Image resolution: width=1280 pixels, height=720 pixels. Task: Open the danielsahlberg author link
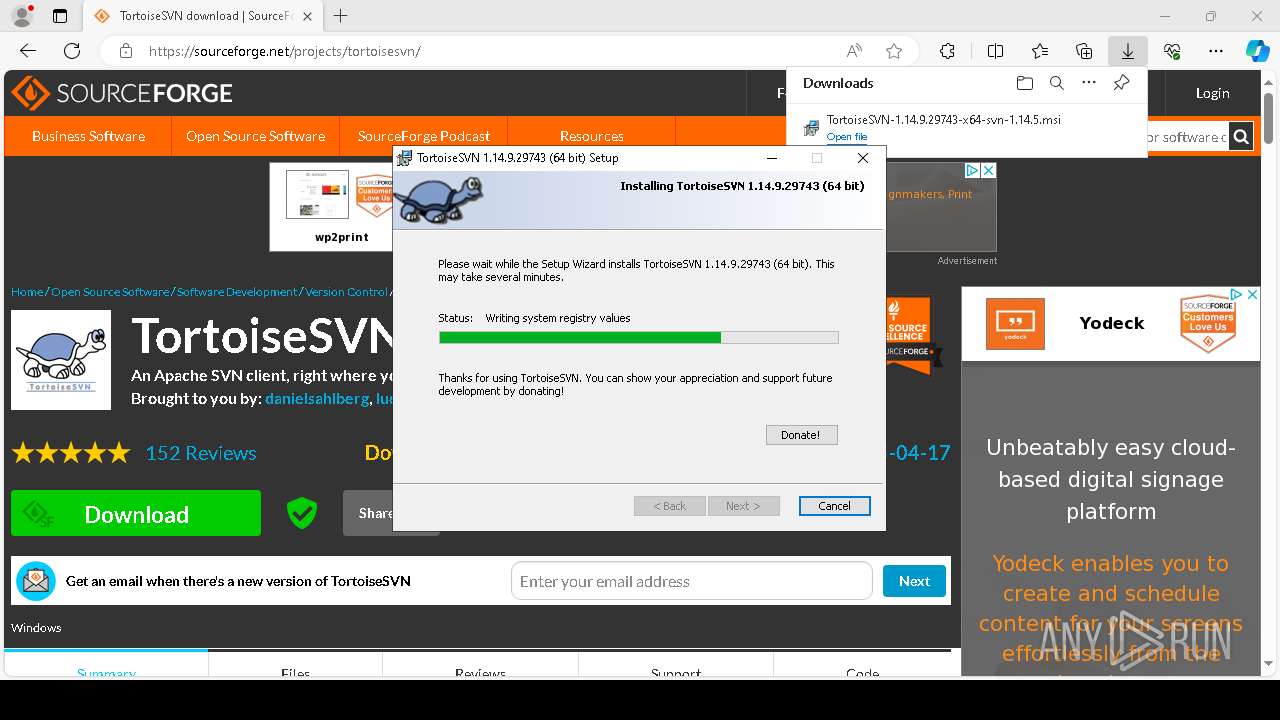click(317, 398)
